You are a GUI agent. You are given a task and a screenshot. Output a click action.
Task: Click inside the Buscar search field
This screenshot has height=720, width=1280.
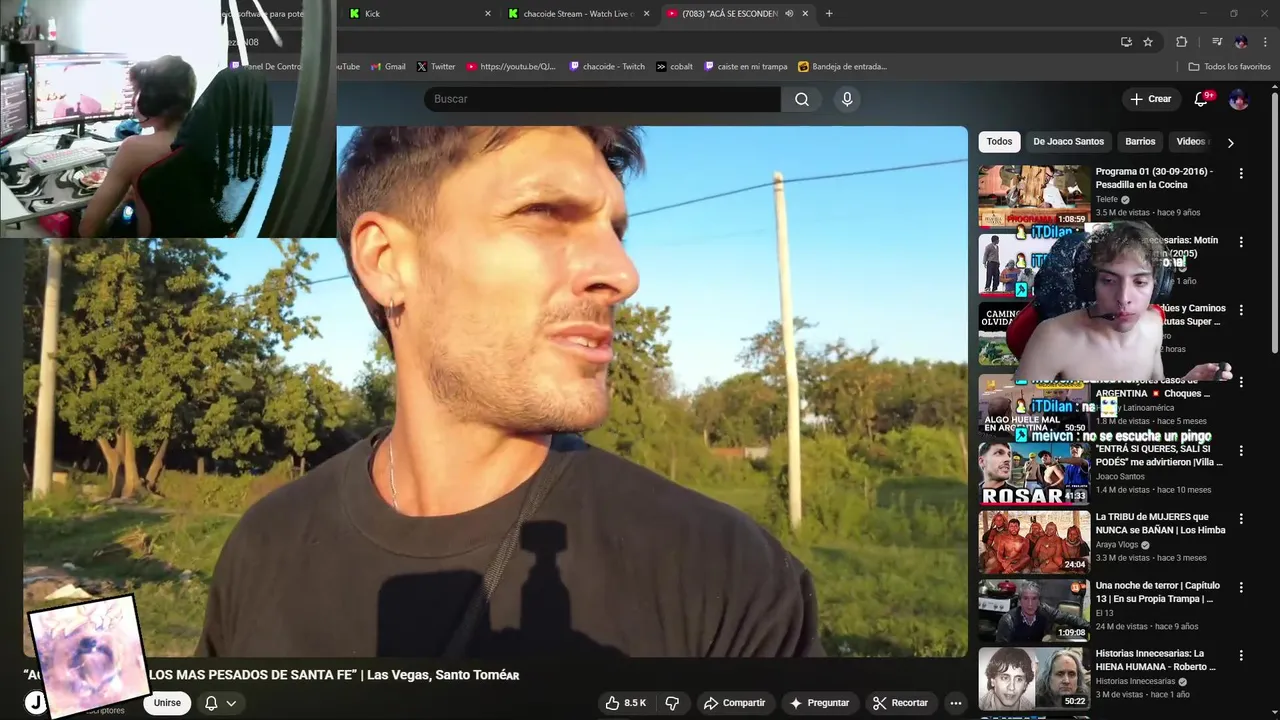tap(602, 99)
